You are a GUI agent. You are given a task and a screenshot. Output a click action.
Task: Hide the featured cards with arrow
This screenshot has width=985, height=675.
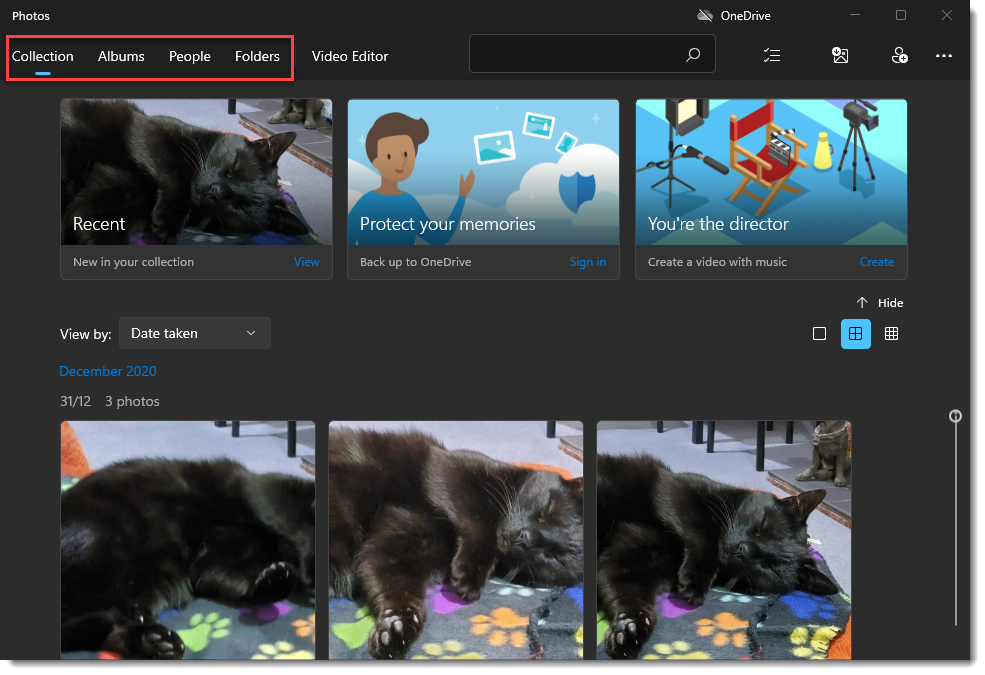tap(879, 303)
